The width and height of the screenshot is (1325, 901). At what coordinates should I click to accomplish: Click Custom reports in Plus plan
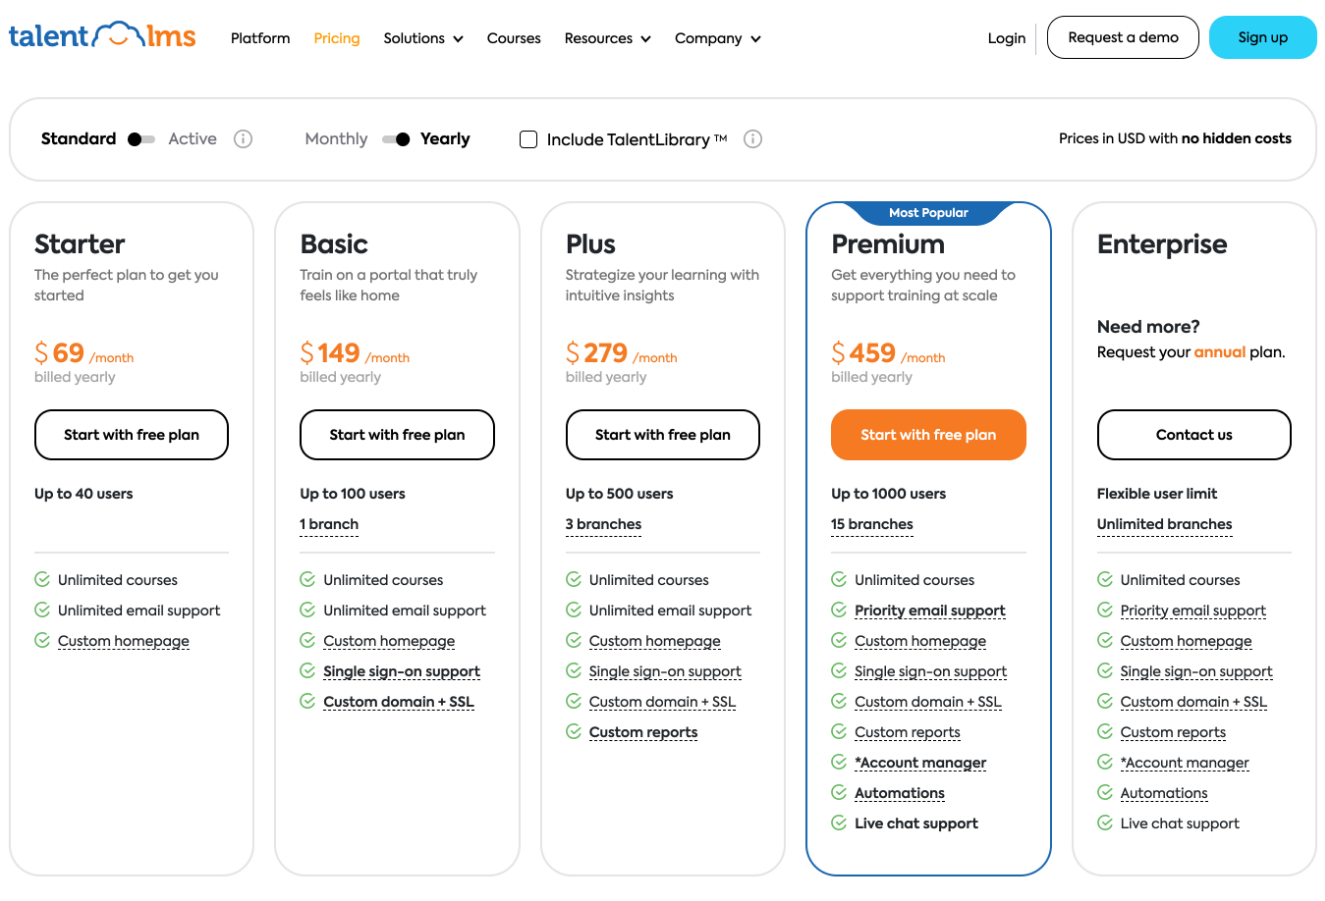pos(643,733)
